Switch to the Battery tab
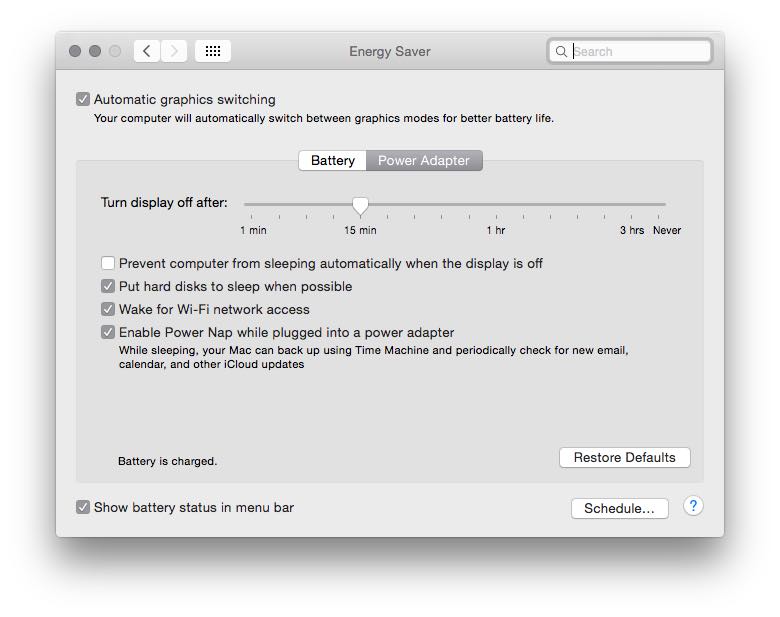 [332, 161]
